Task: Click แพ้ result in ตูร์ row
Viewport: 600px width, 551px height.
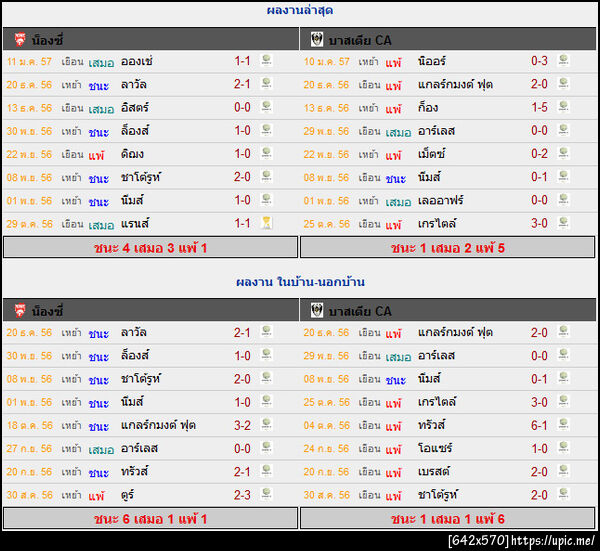Action: click(x=96, y=496)
